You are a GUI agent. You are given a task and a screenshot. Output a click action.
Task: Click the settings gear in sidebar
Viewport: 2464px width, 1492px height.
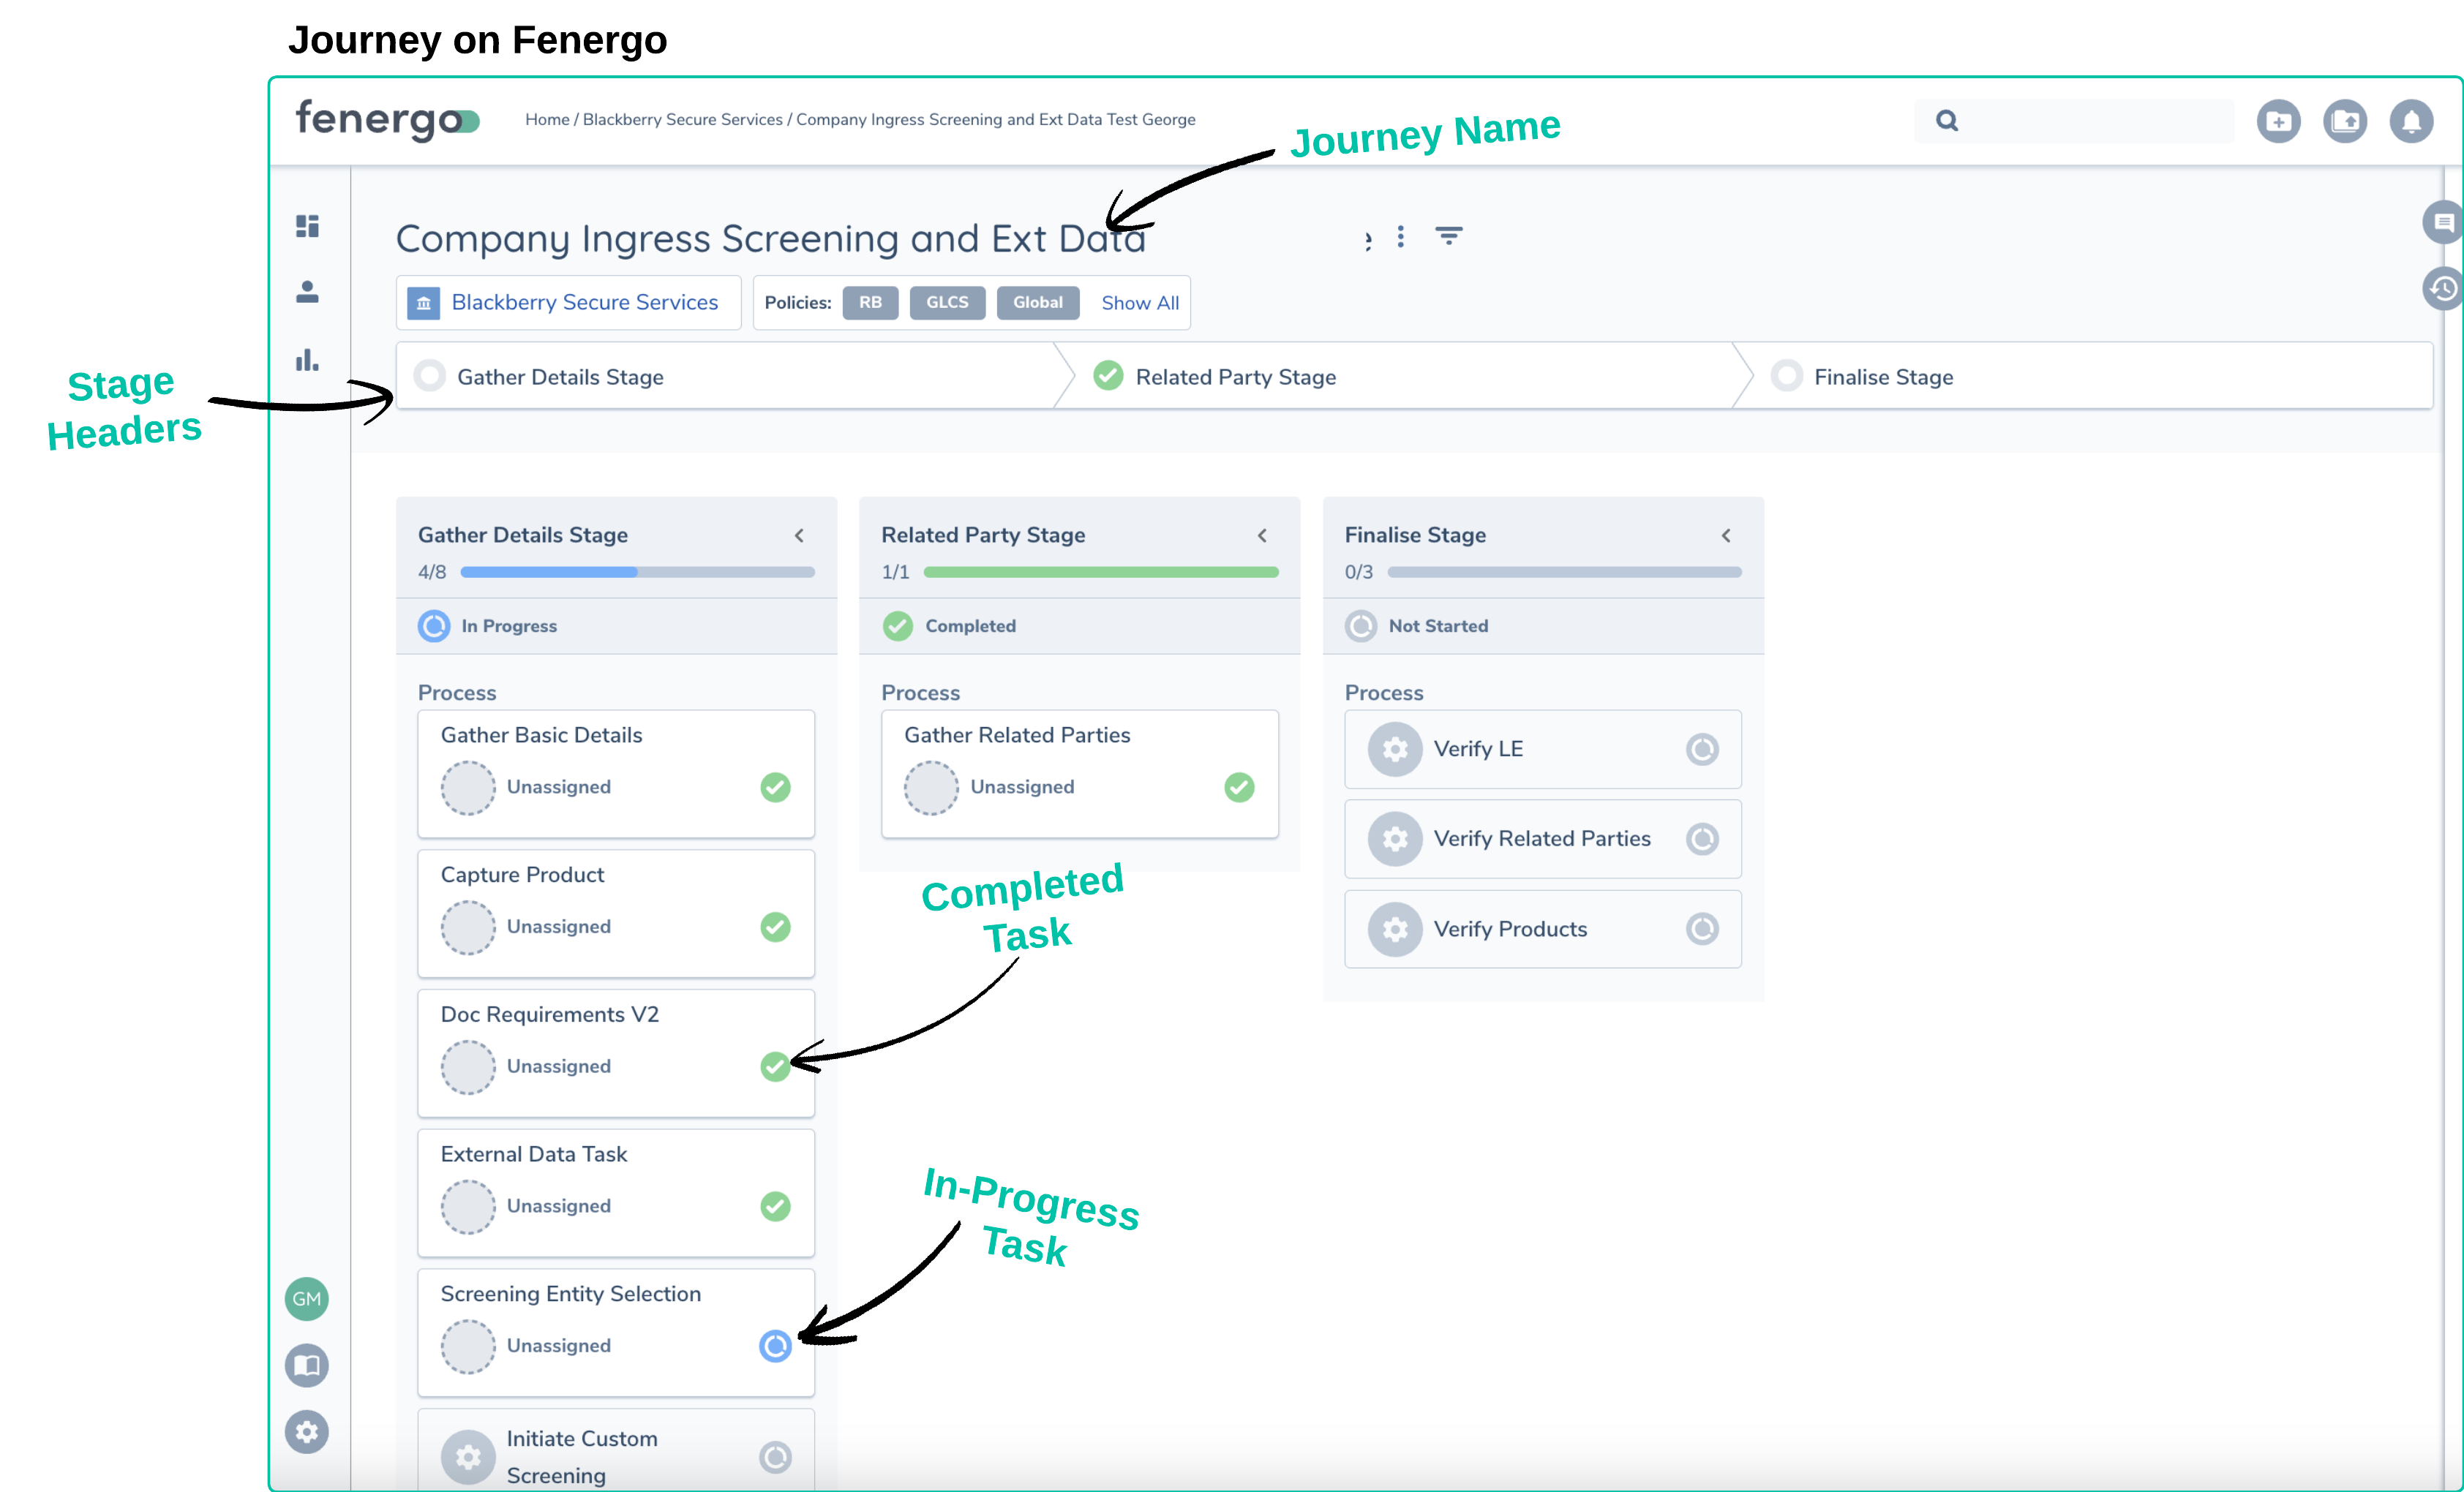coord(307,1432)
